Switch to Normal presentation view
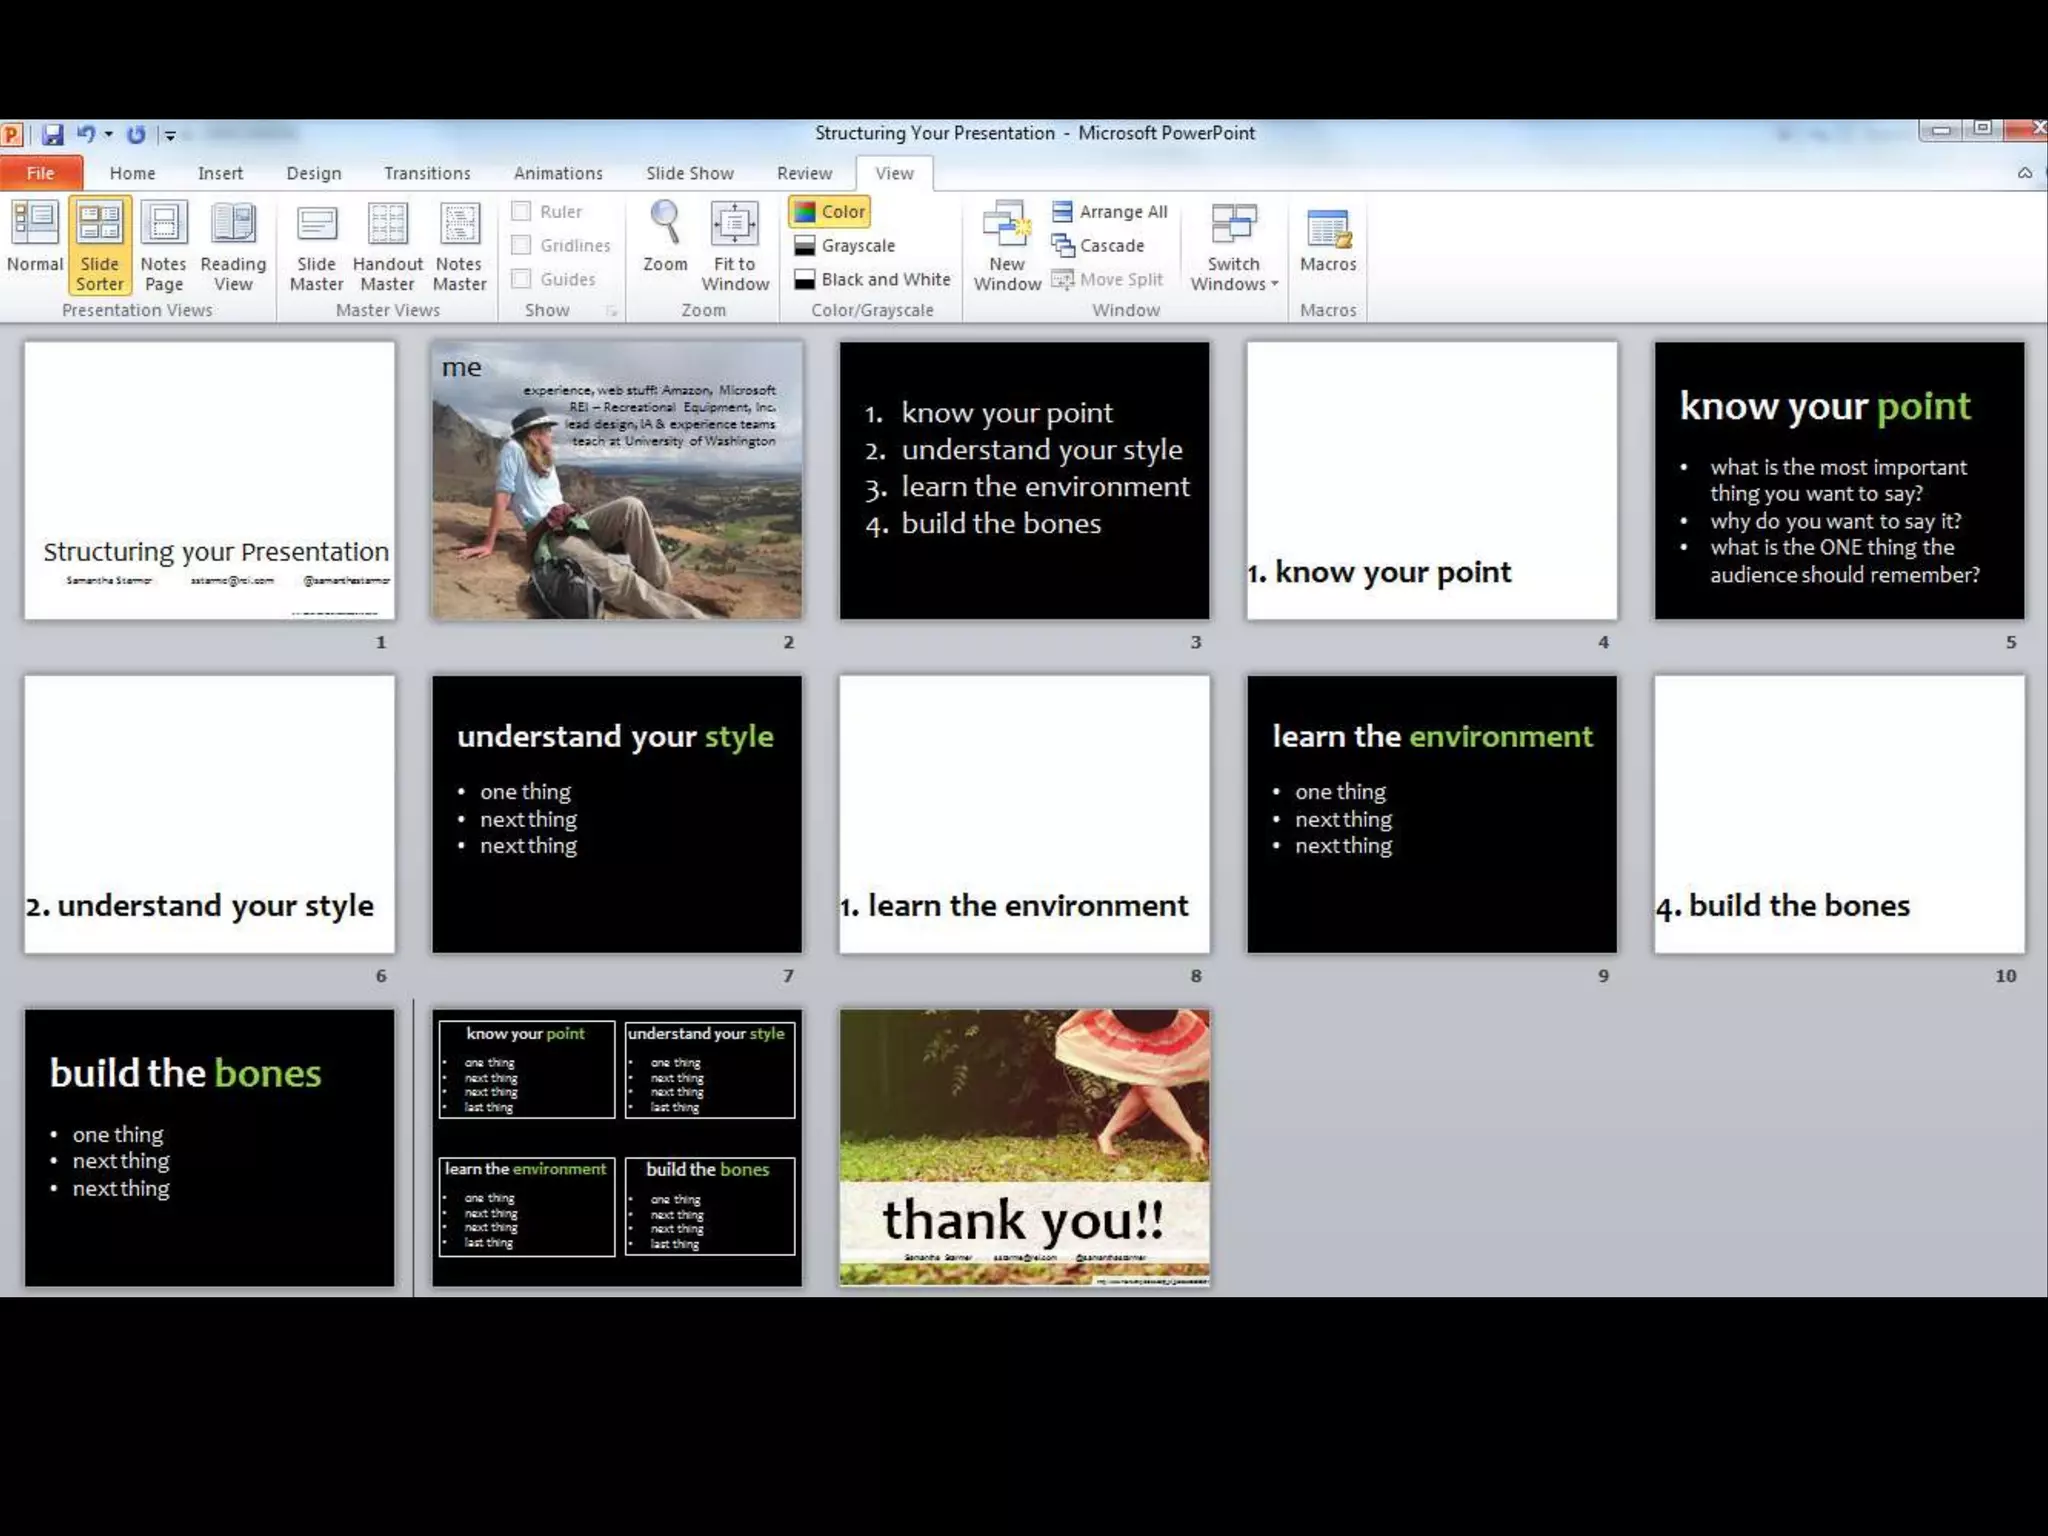This screenshot has height=1536, width=2048. click(35, 238)
